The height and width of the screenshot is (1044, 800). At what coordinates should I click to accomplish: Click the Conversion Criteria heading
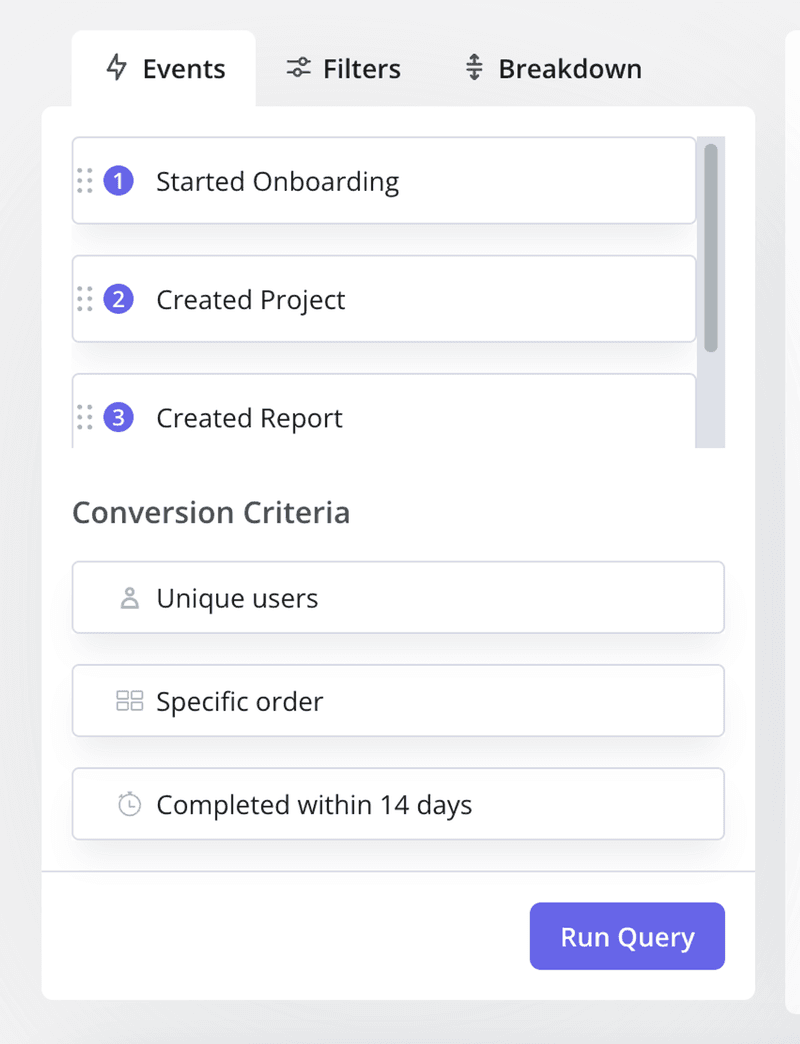[x=210, y=512]
